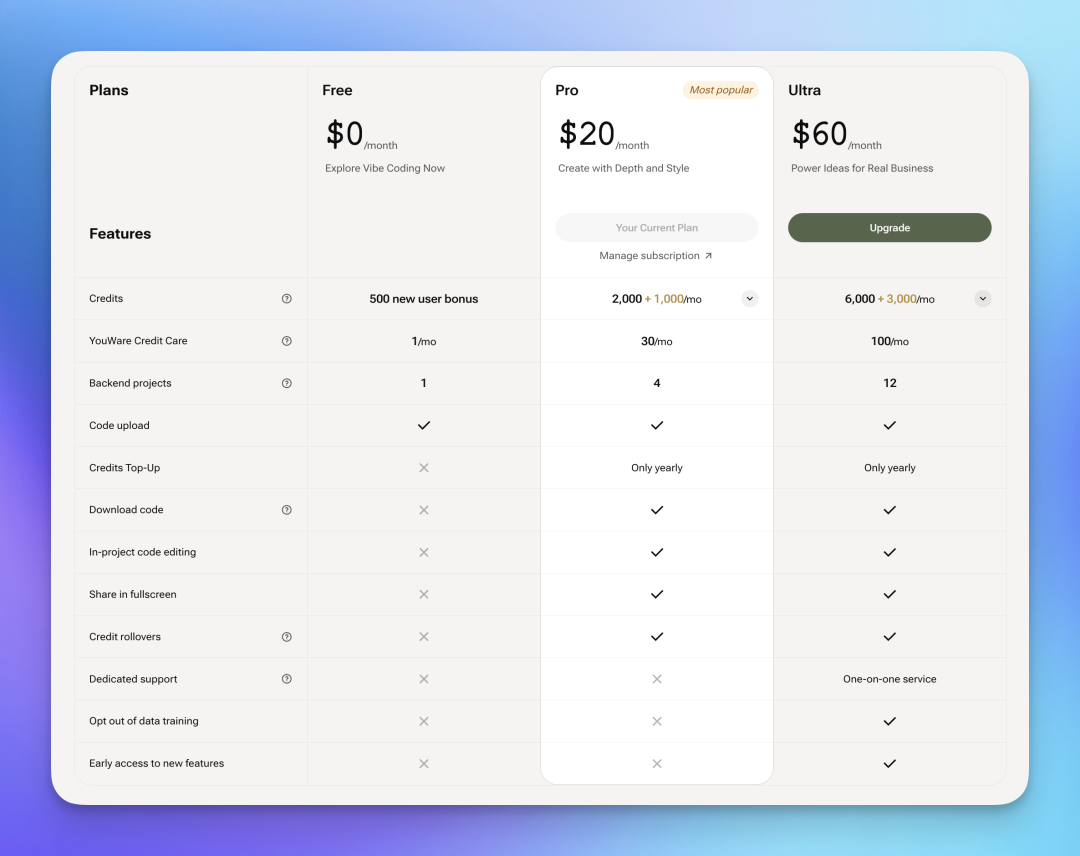Click the Most popular badge
Screen dimensions: 1080x856
720,90
